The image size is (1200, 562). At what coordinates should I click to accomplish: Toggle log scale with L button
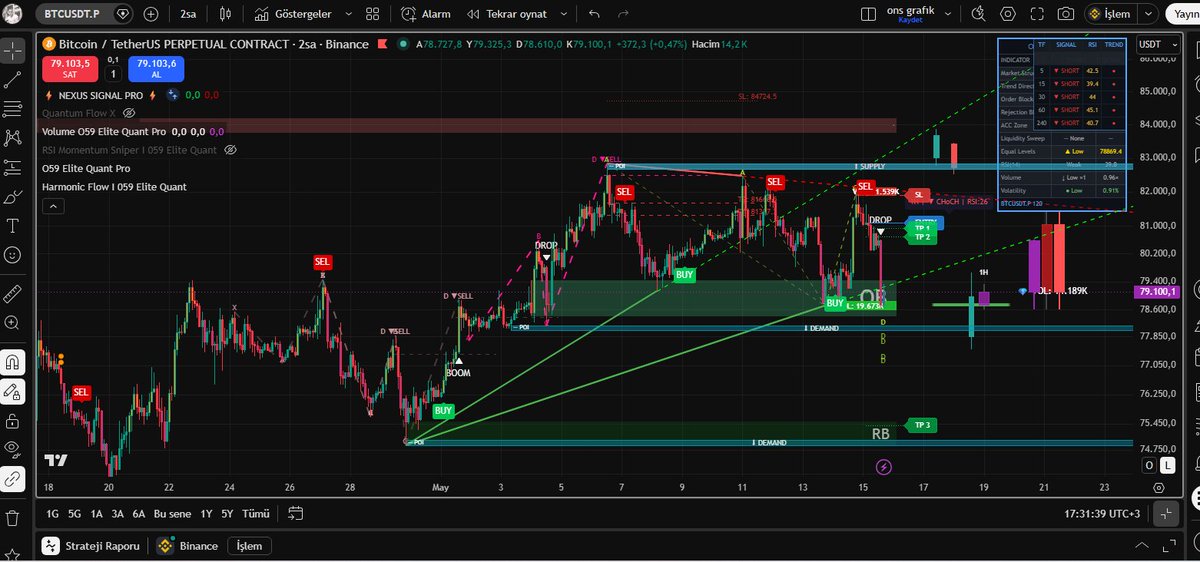(x=1167, y=465)
